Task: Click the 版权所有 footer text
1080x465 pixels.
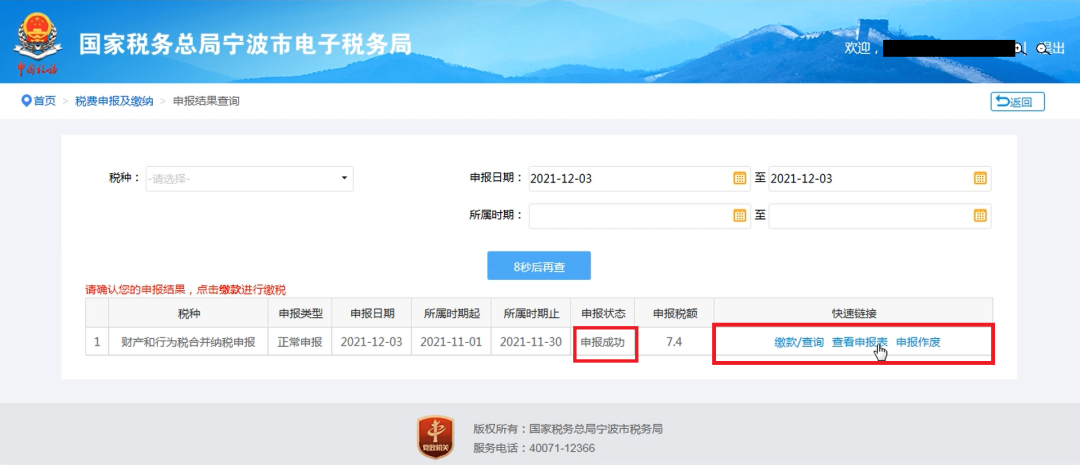Action: [x=568, y=428]
